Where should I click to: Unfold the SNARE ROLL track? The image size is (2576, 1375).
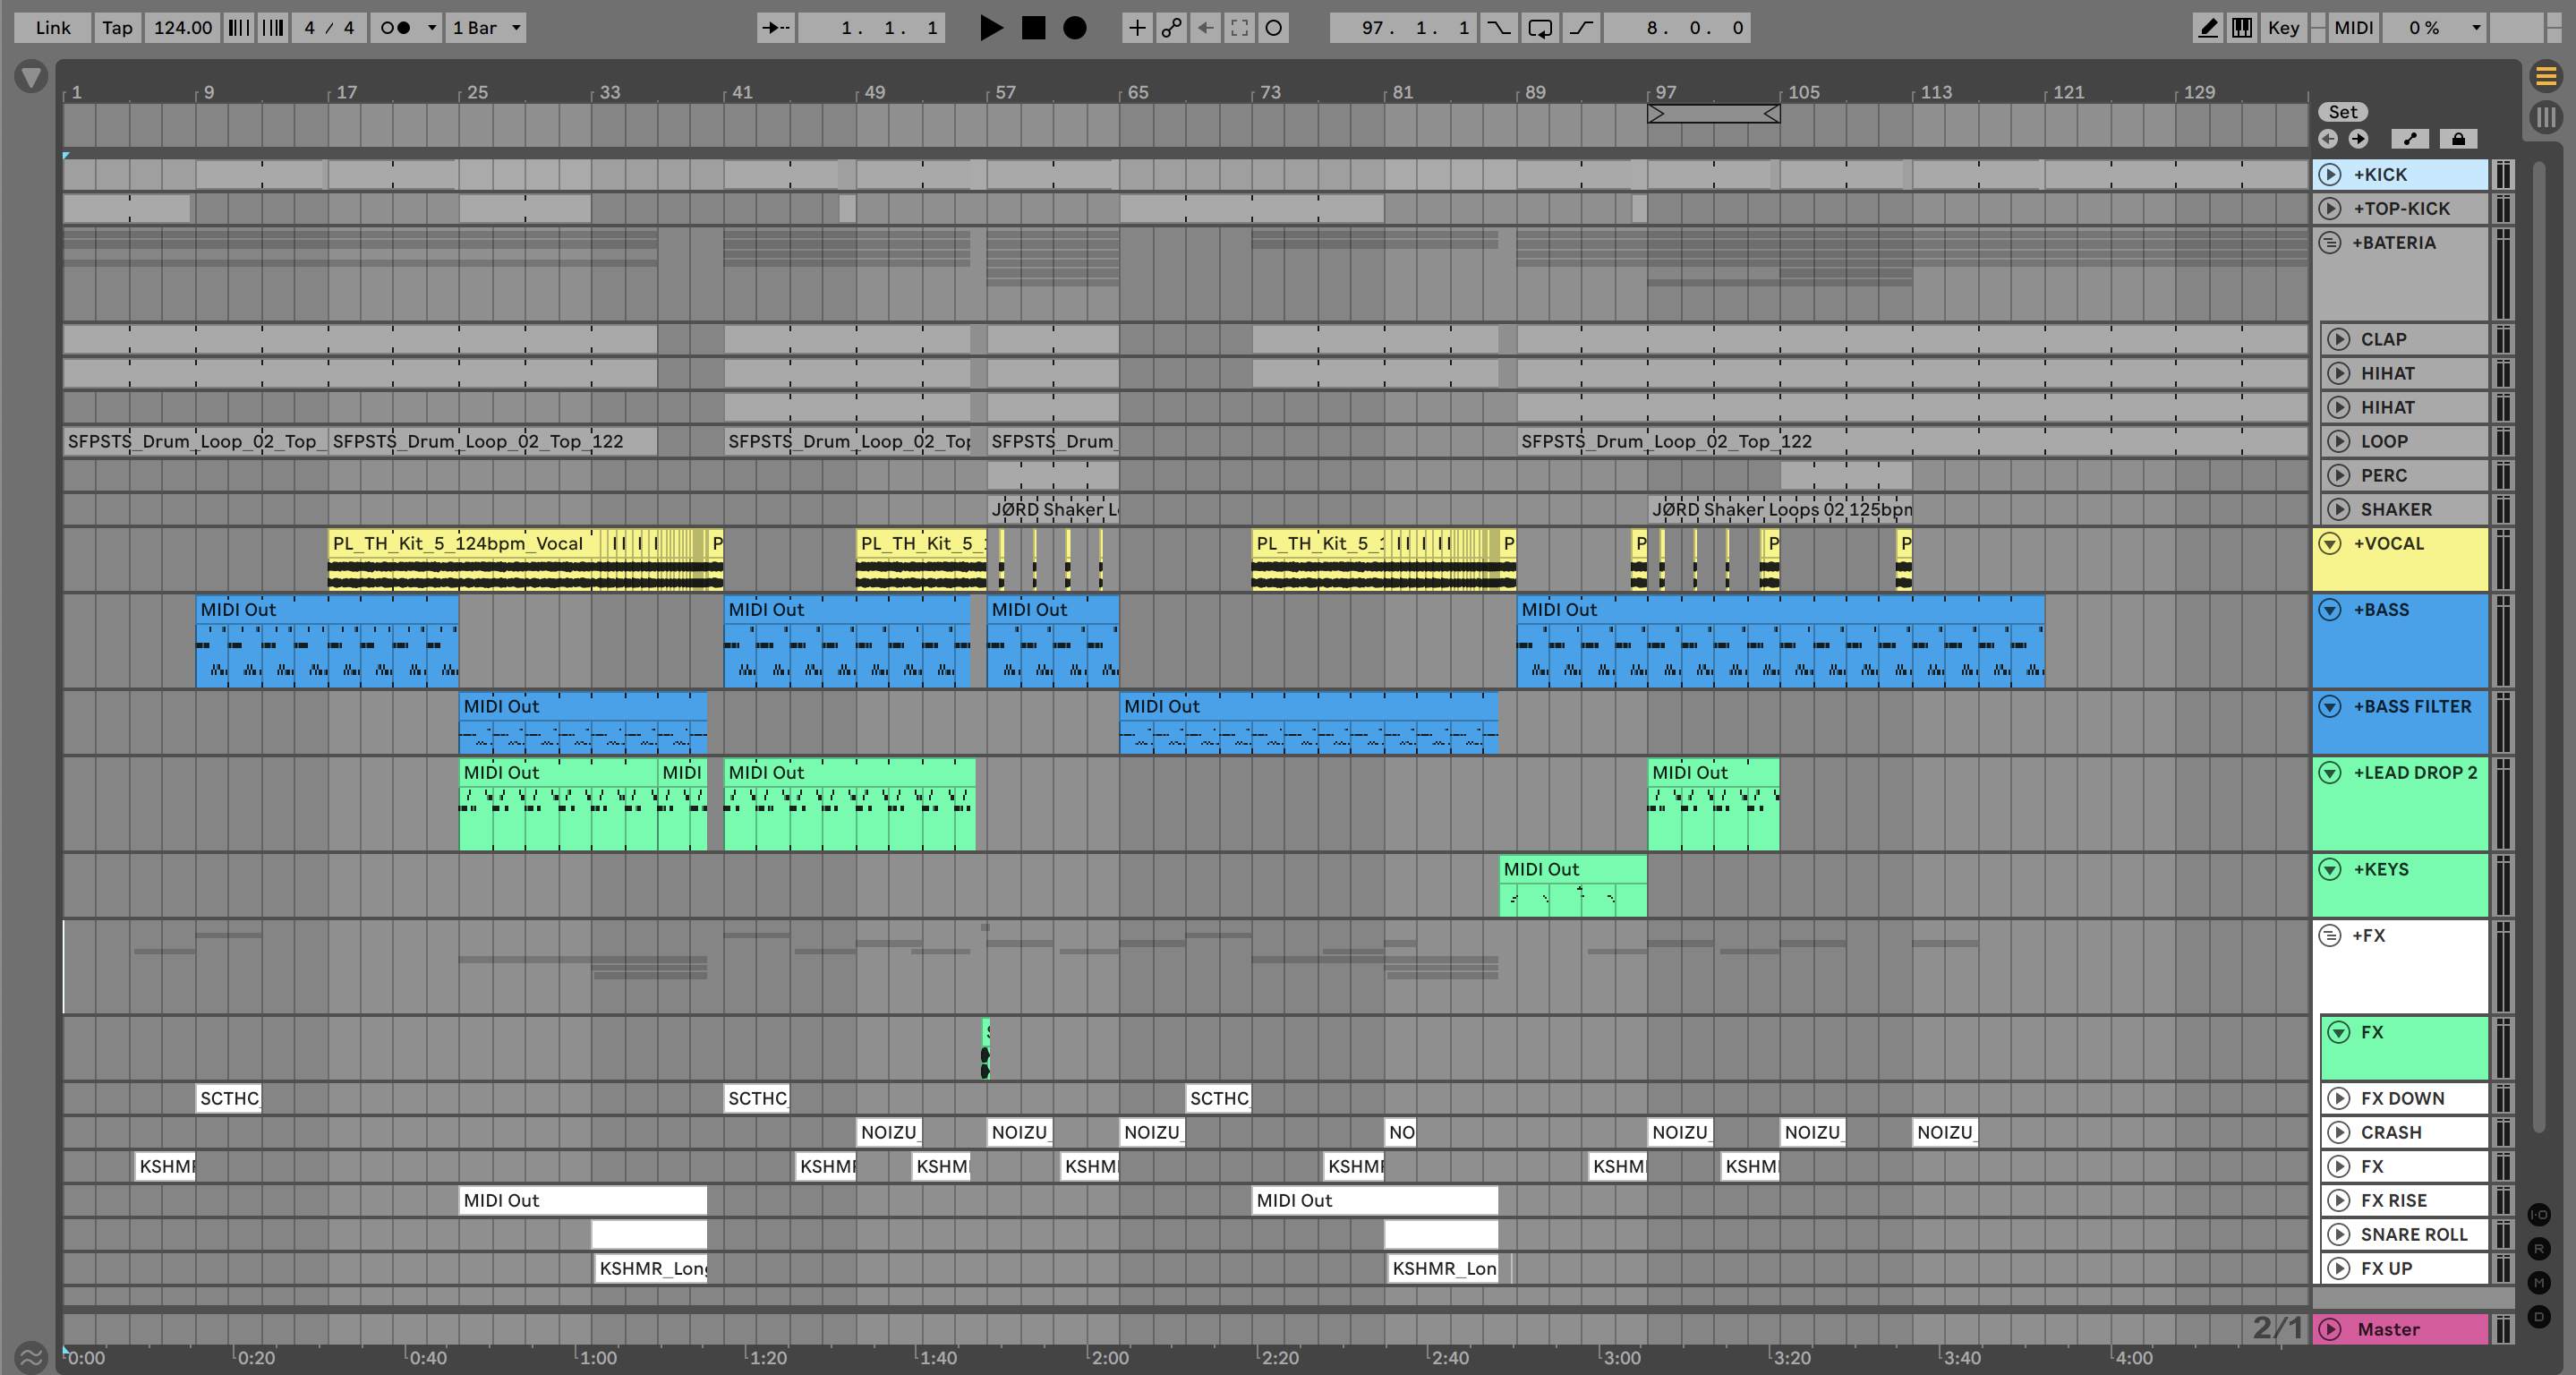[x=2338, y=1234]
